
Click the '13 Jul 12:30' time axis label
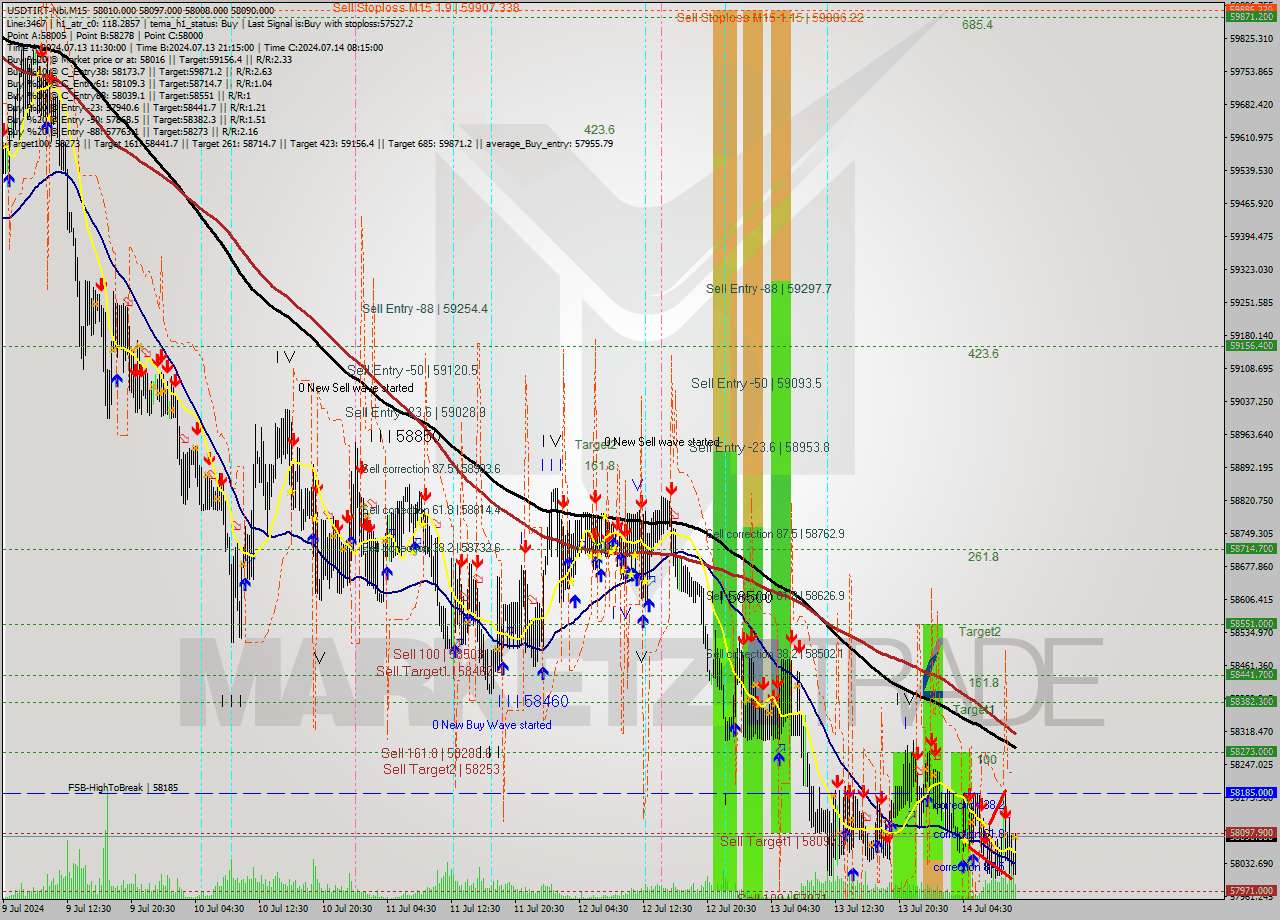tap(859, 909)
